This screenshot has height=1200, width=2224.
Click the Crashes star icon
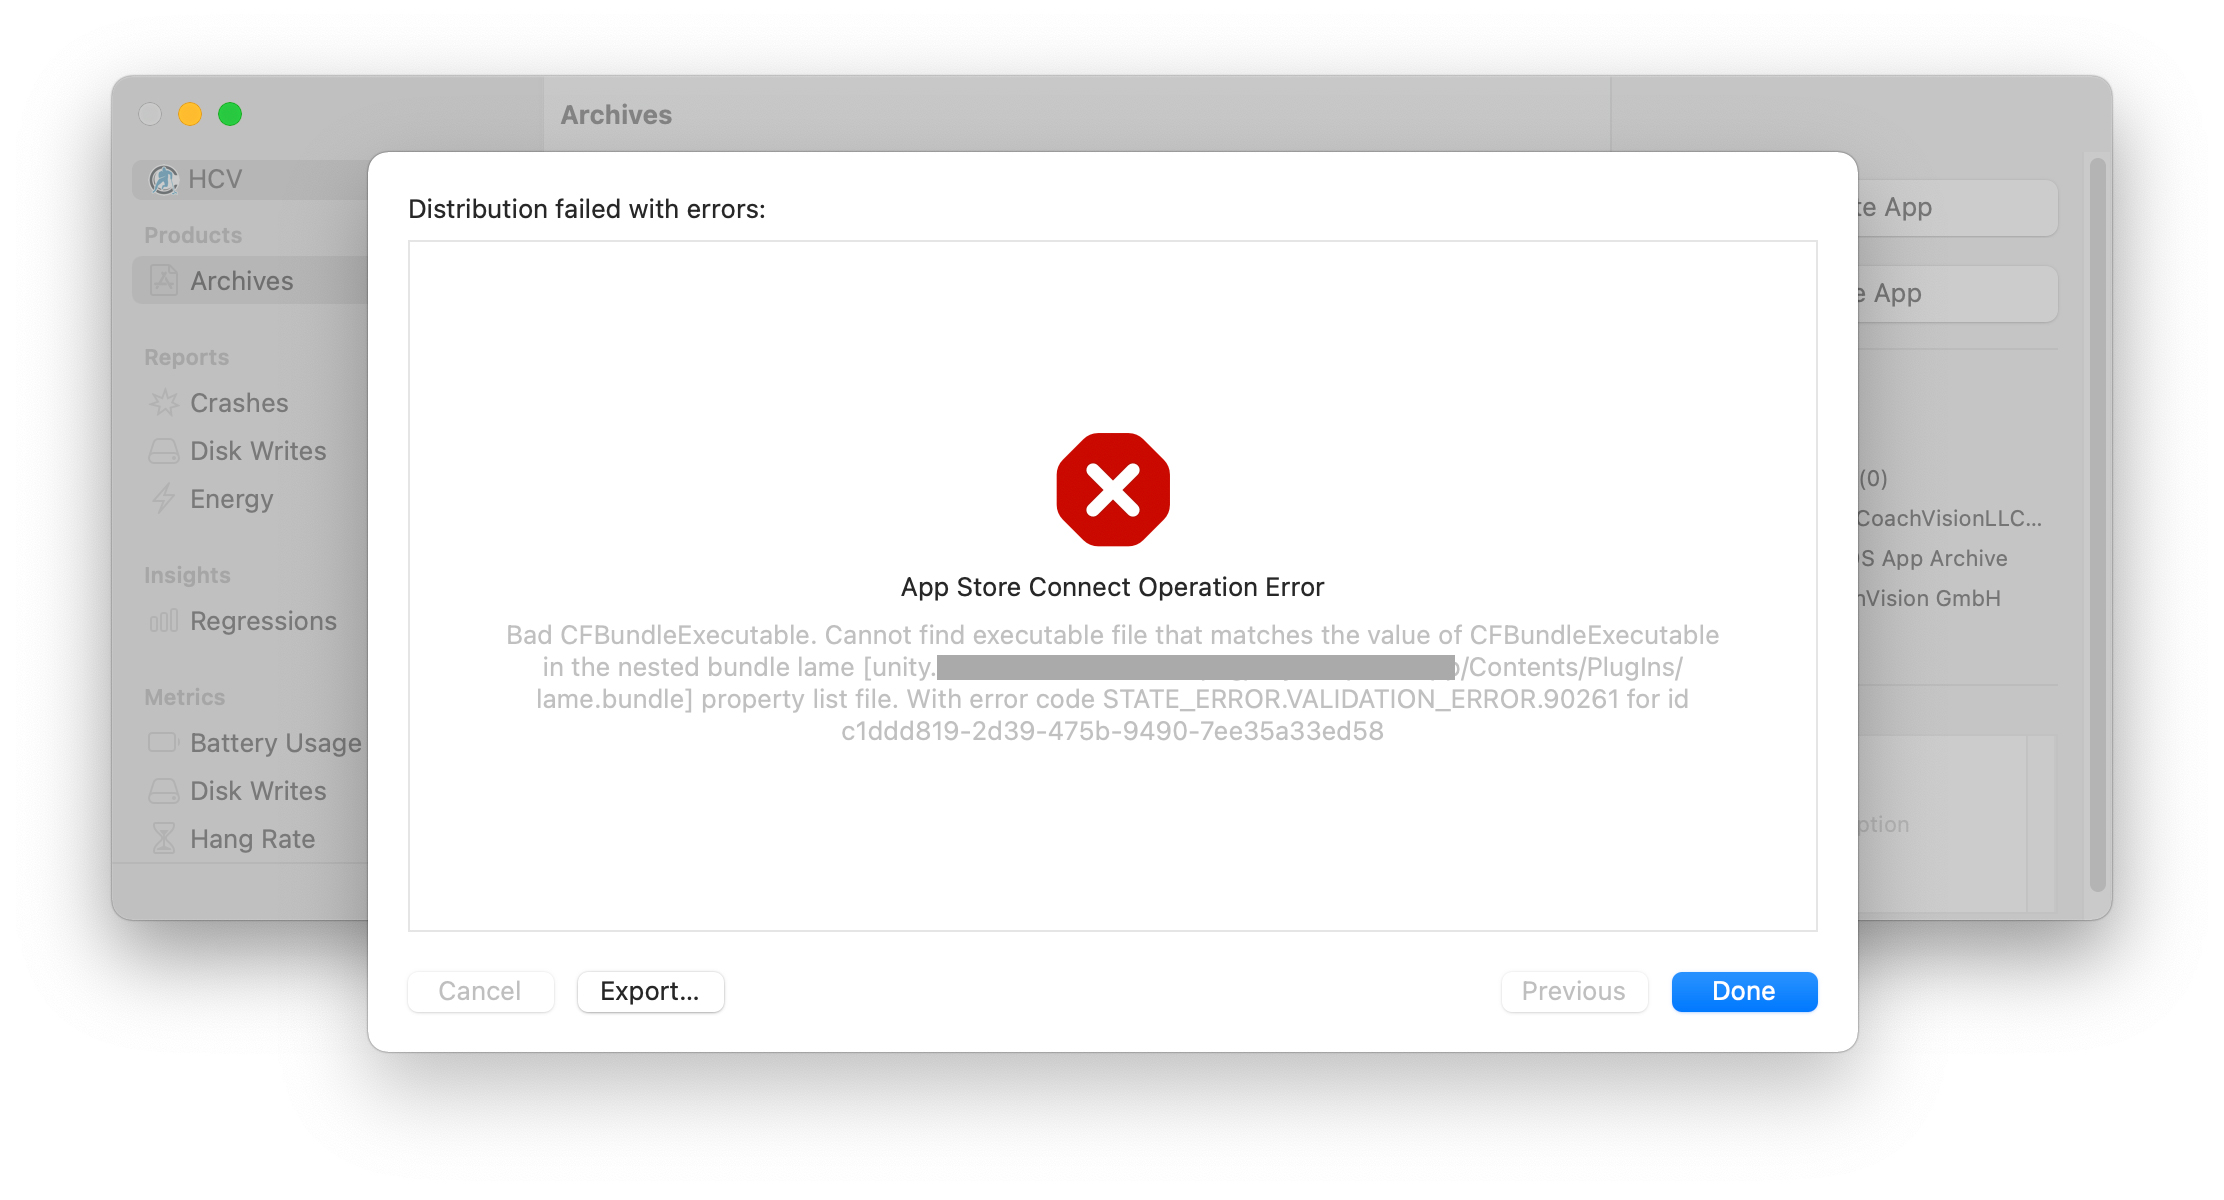(164, 403)
